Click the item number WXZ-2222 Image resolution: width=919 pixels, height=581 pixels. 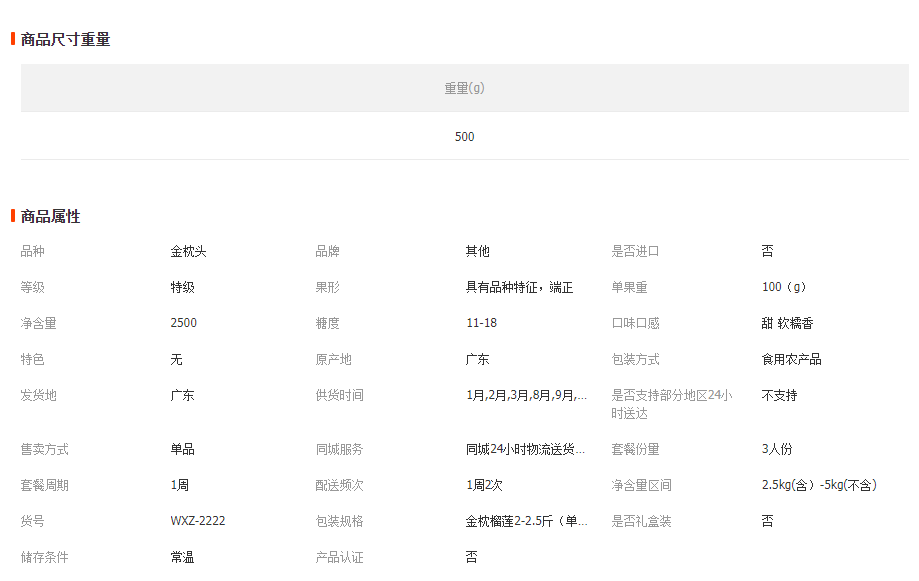pos(197,521)
